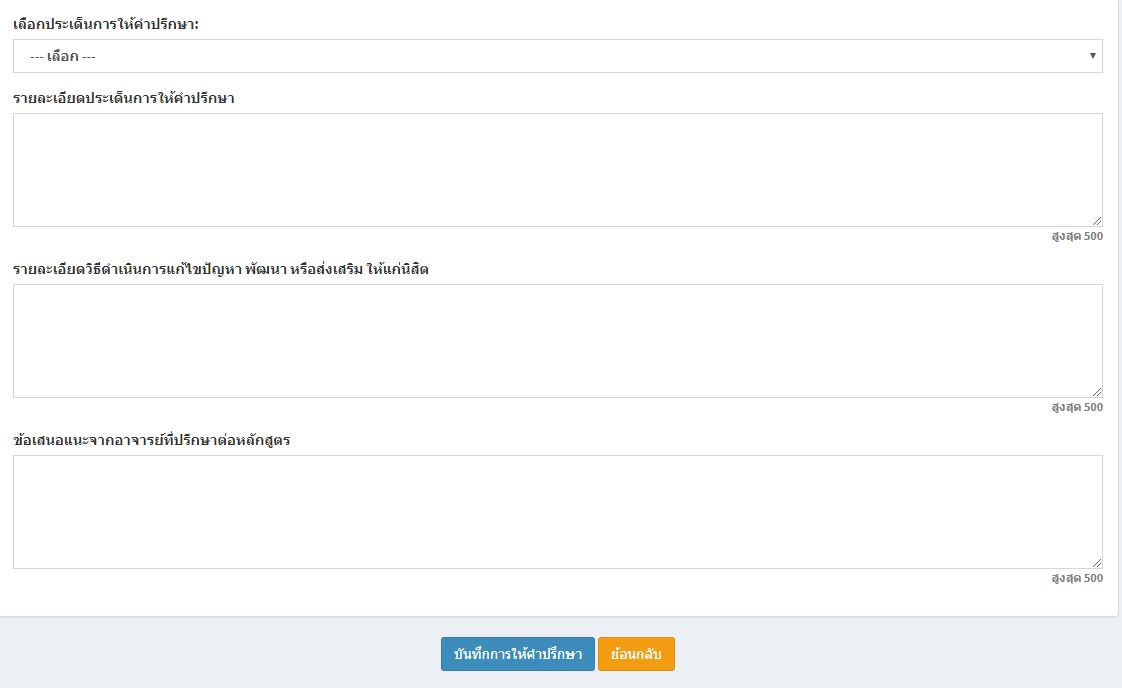Click the arrow on the --- เลือก --- combo box
The width and height of the screenshot is (1122, 688).
[1092, 56]
